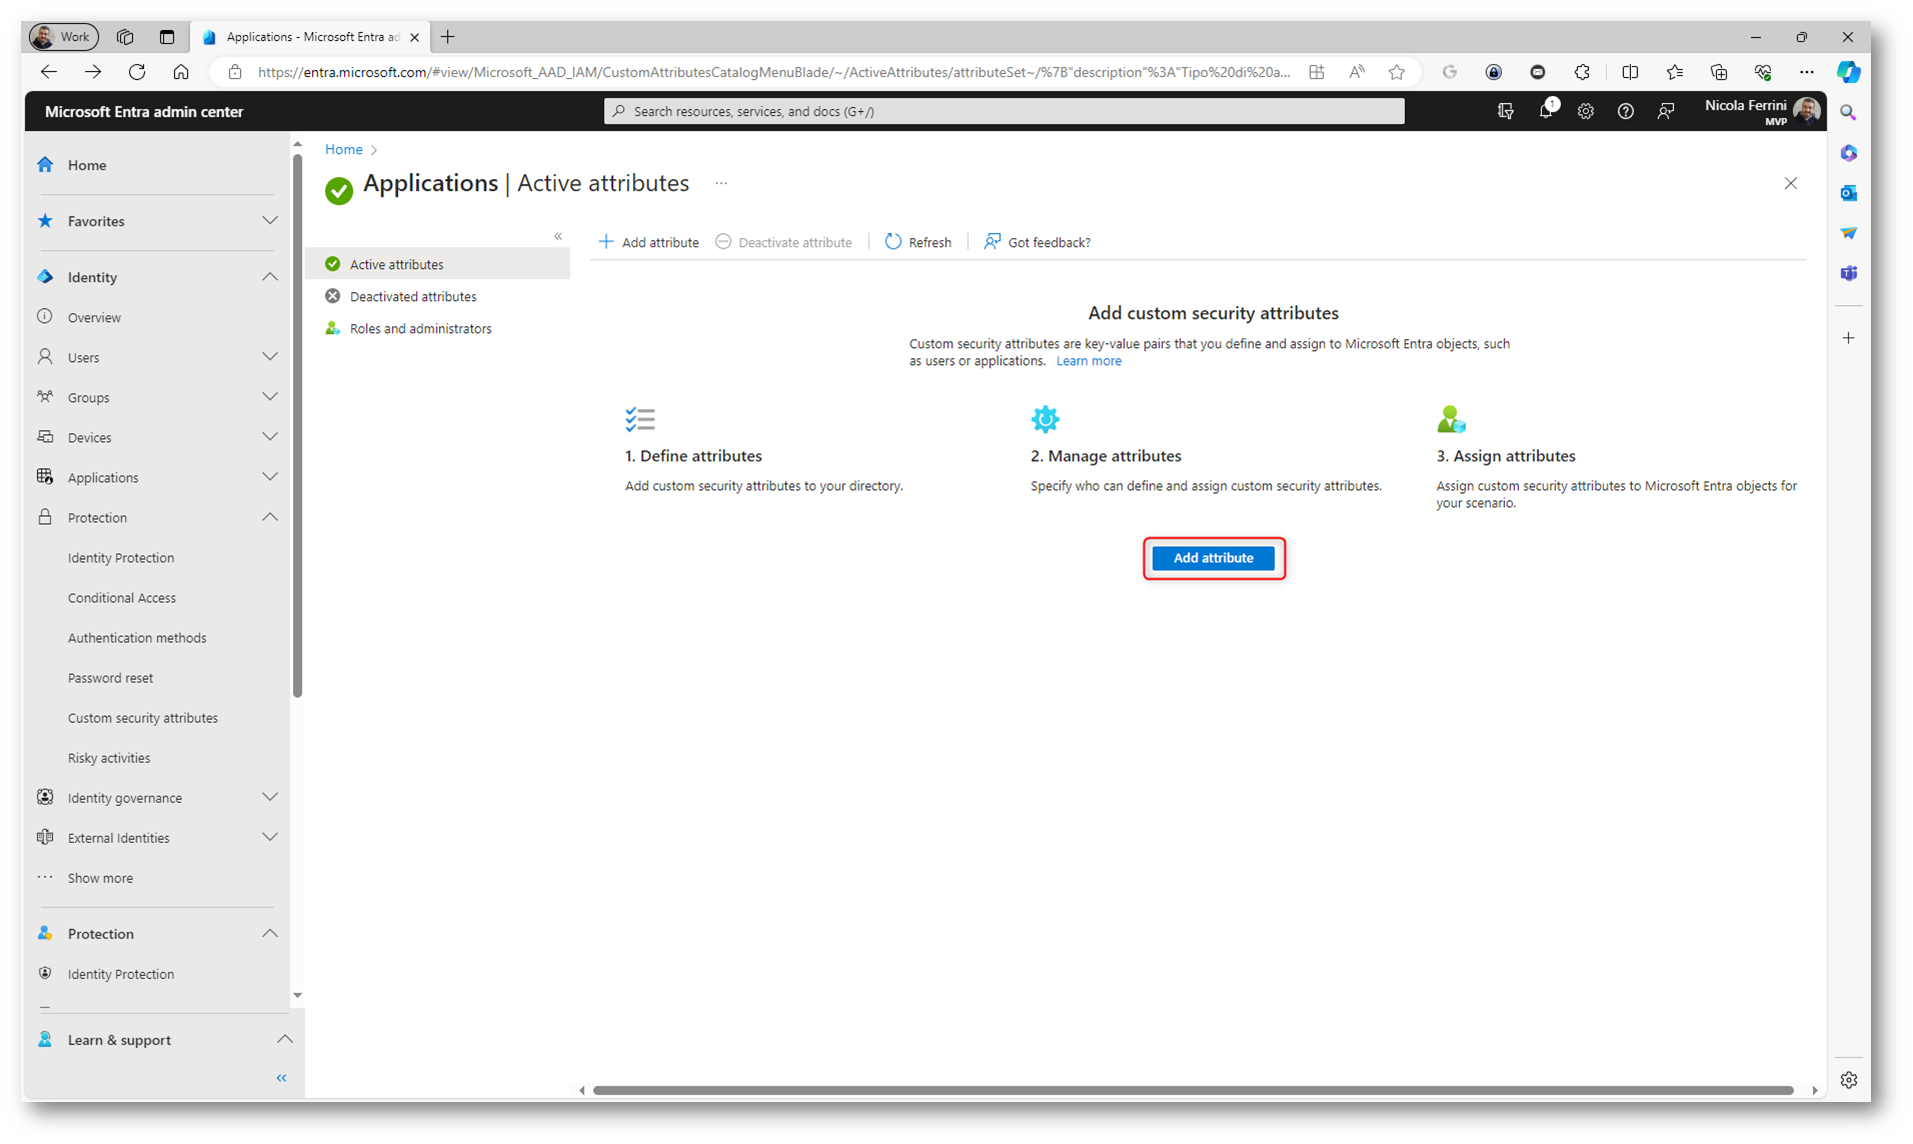1913x1144 pixels.
Task: Click the sidebar vertical scrollbar
Action: (x=297, y=425)
